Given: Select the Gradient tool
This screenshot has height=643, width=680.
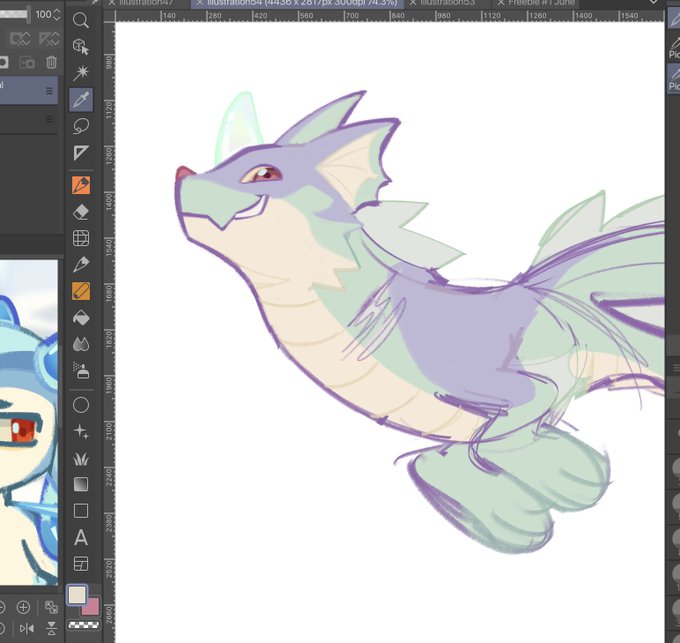Looking at the screenshot, I should click(x=81, y=484).
